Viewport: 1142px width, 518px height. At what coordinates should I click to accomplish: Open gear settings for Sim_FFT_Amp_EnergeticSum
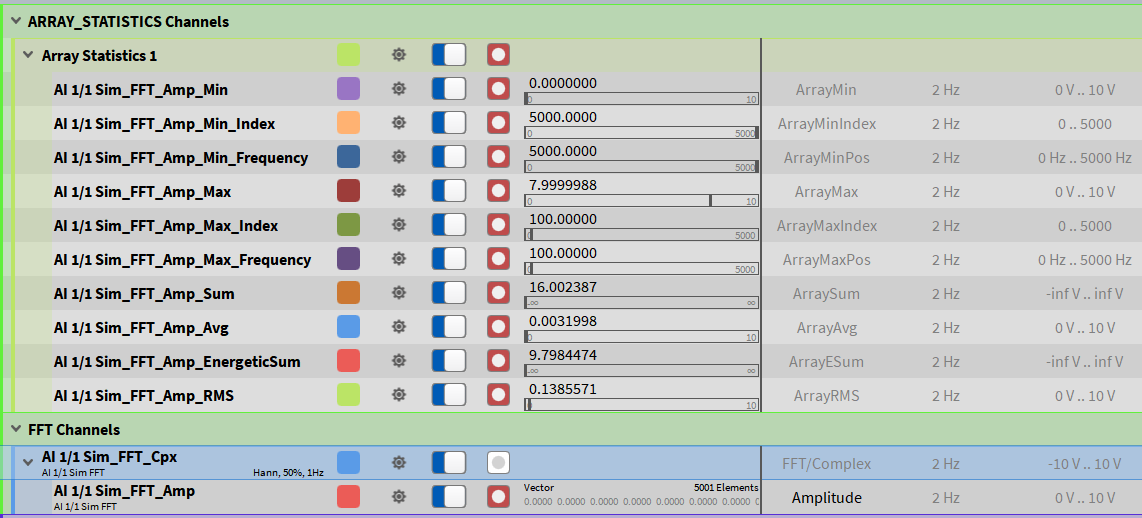pos(398,361)
